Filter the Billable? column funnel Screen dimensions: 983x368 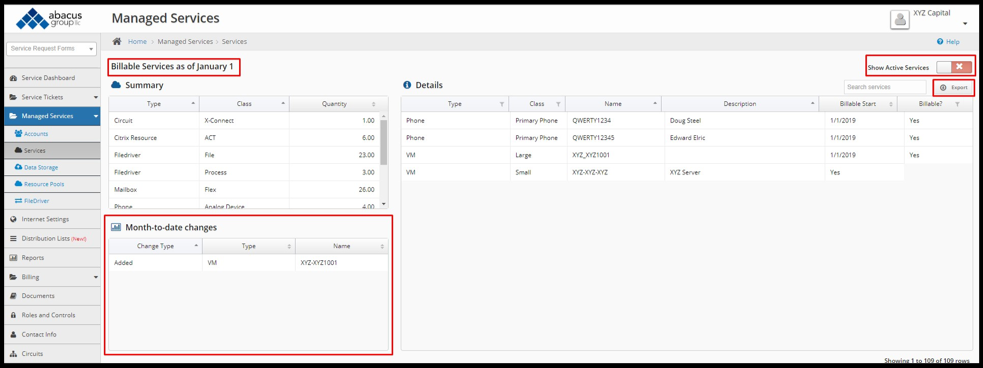click(957, 104)
